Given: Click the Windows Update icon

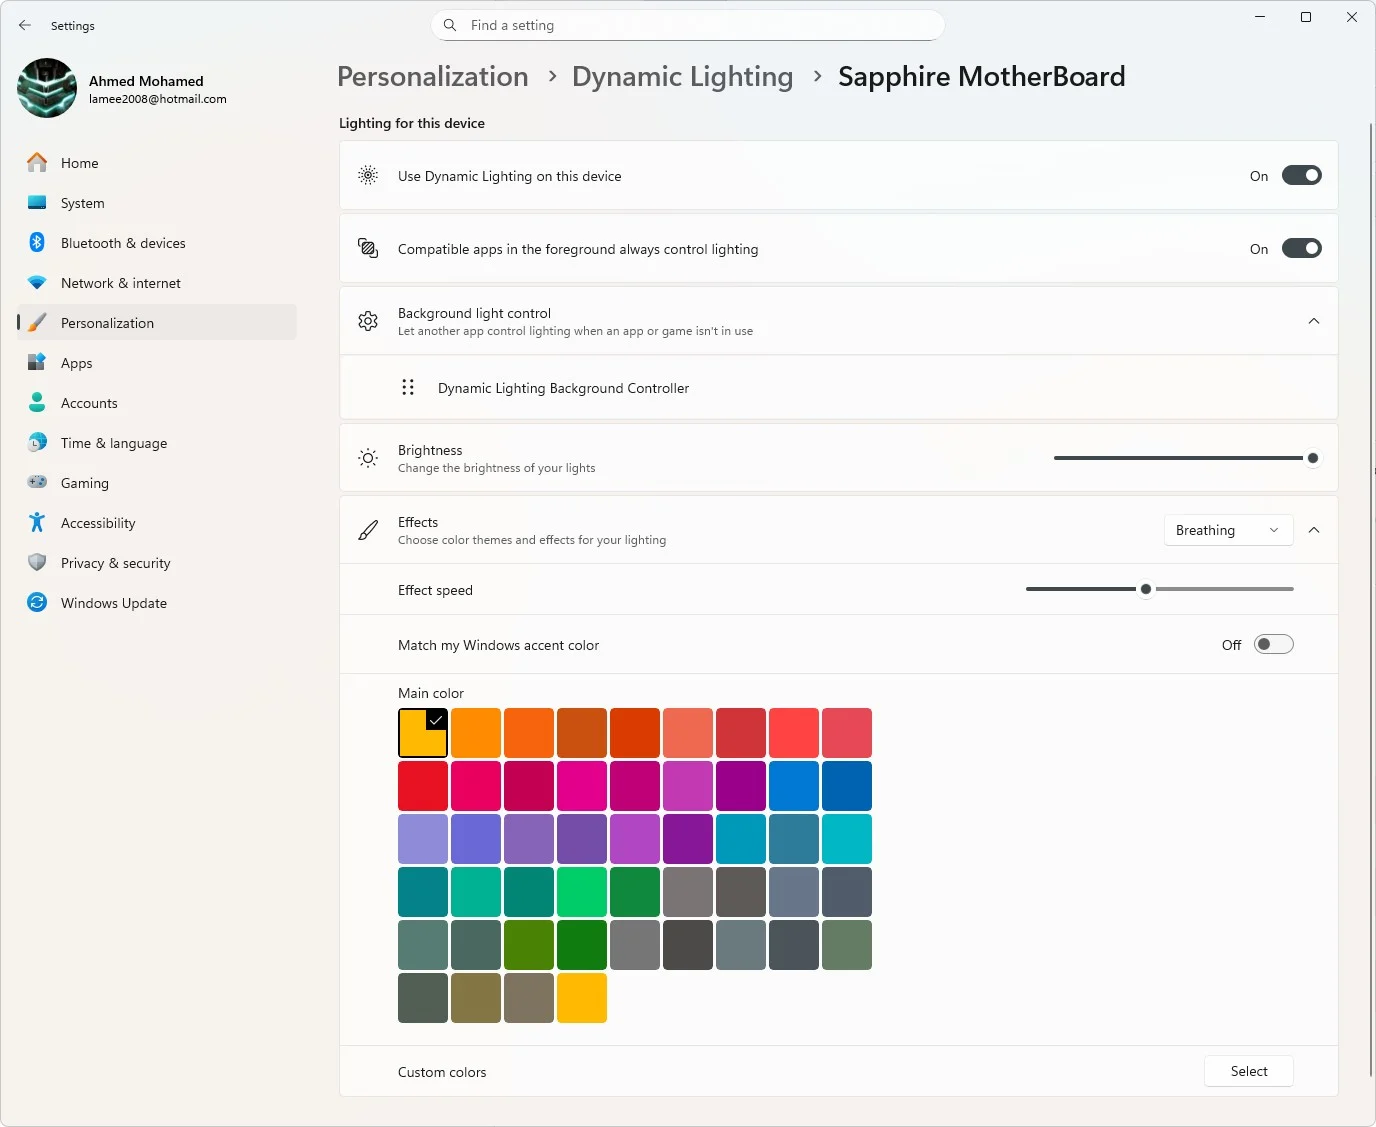Looking at the screenshot, I should click(37, 603).
